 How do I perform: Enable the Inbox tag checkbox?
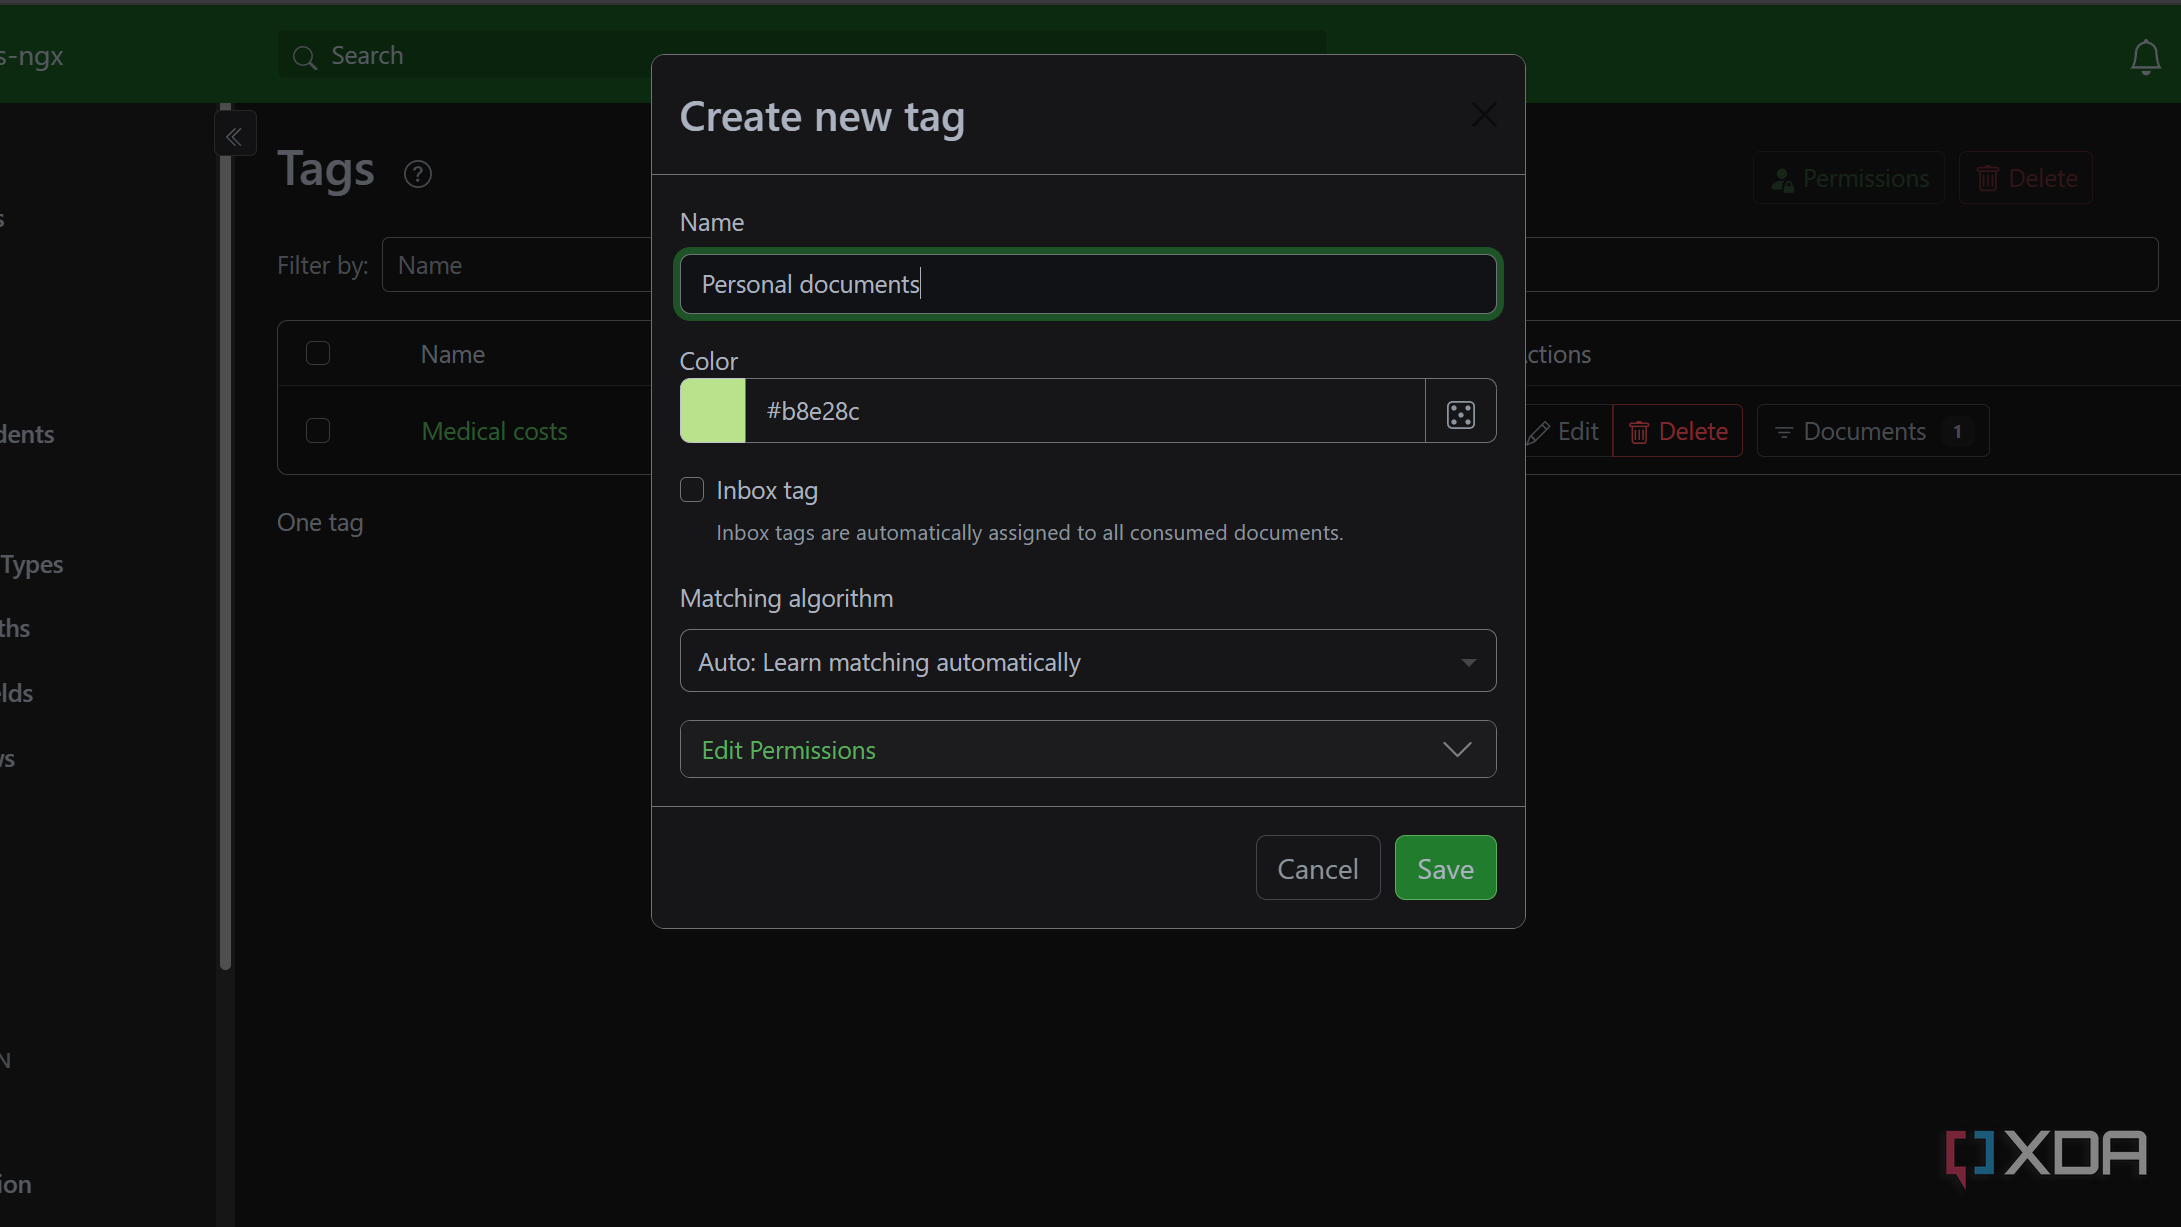coord(692,490)
